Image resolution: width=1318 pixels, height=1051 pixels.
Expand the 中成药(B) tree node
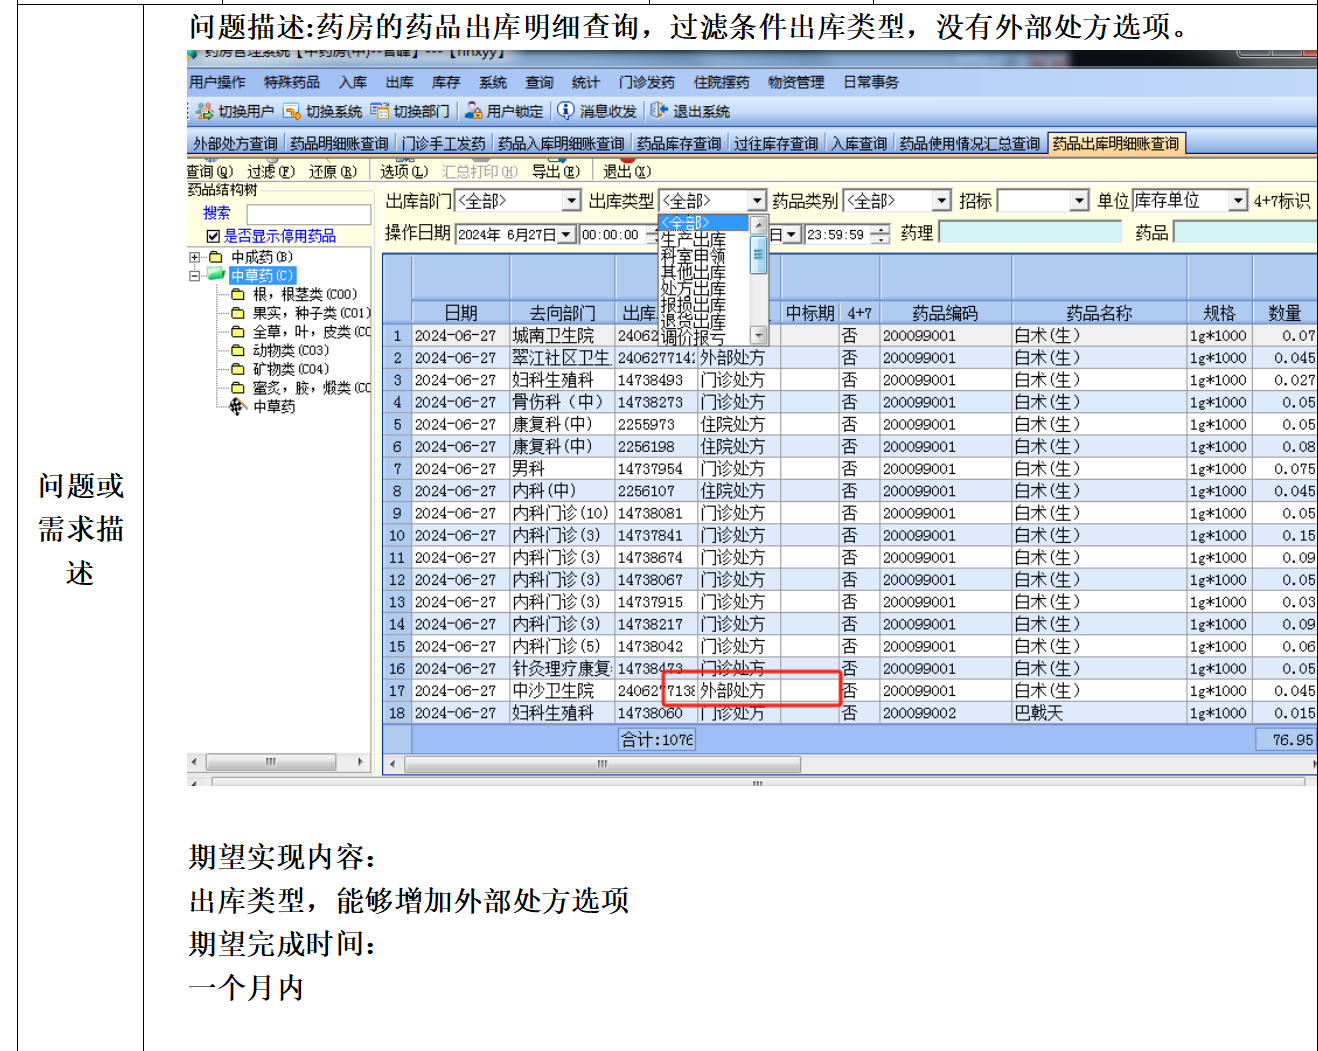pos(195,257)
